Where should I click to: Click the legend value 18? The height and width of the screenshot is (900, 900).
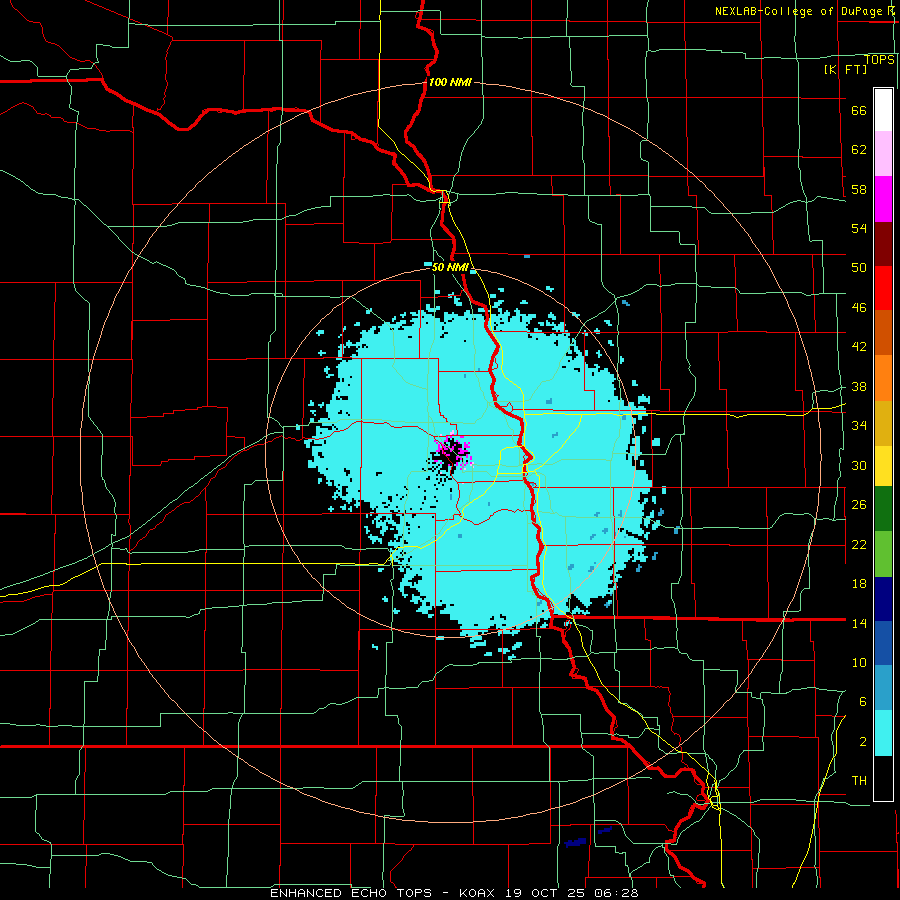[859, 584]
